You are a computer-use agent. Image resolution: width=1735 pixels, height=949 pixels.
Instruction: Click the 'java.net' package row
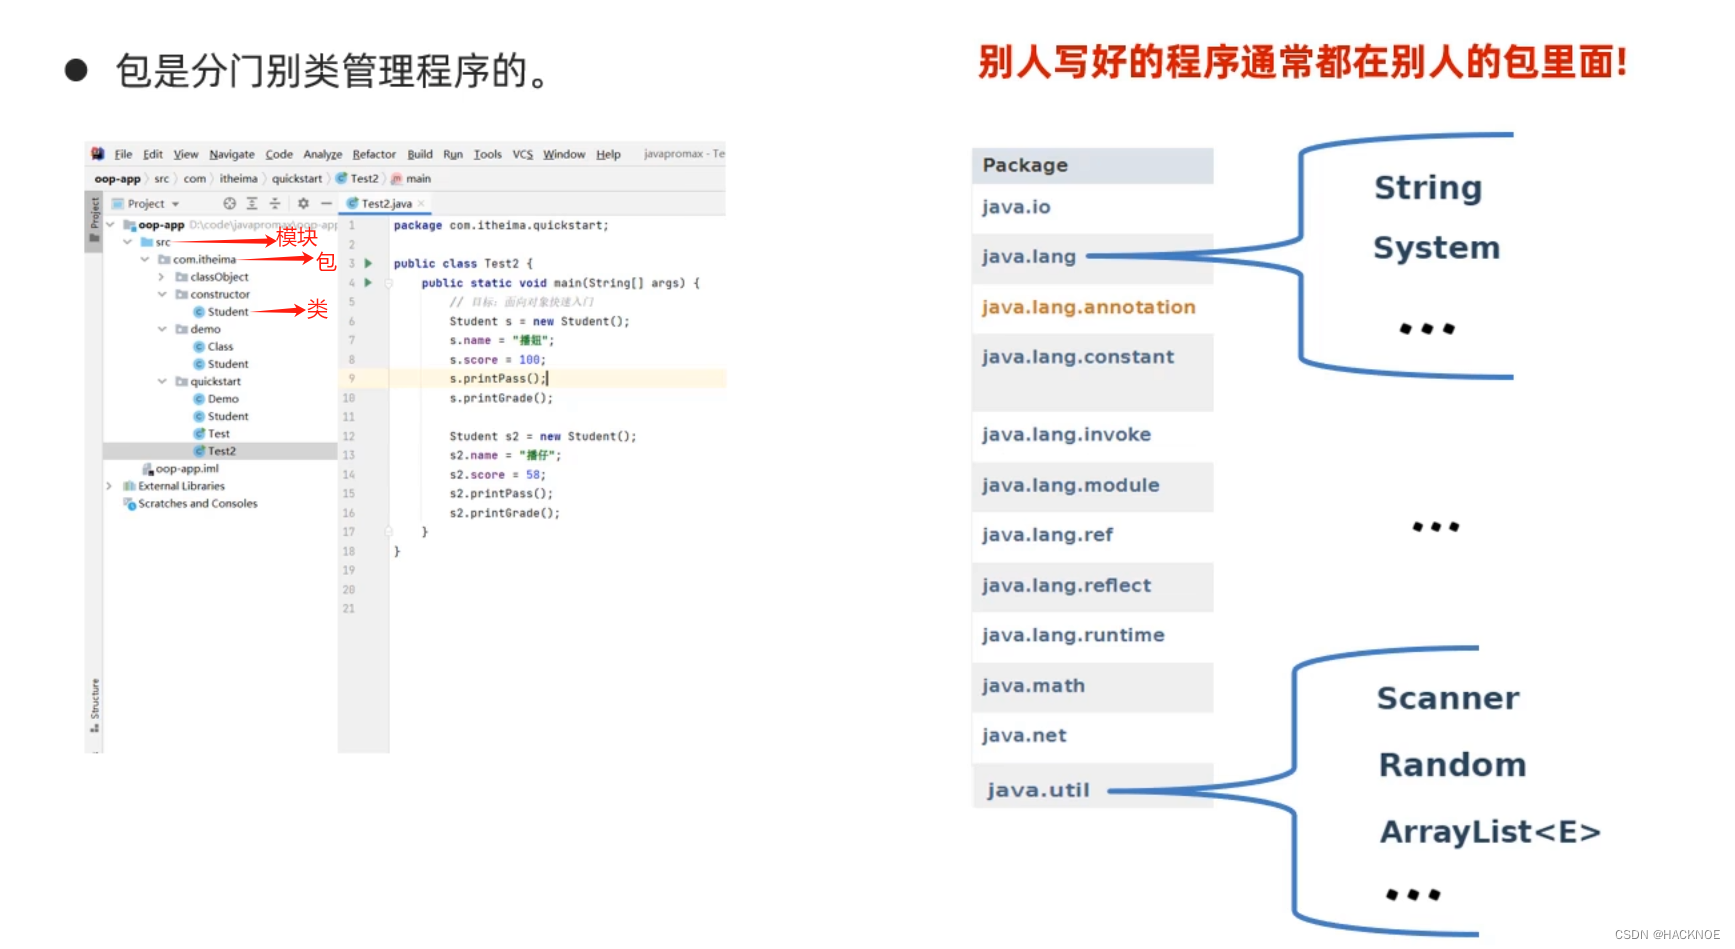[x=1092, y=737]
